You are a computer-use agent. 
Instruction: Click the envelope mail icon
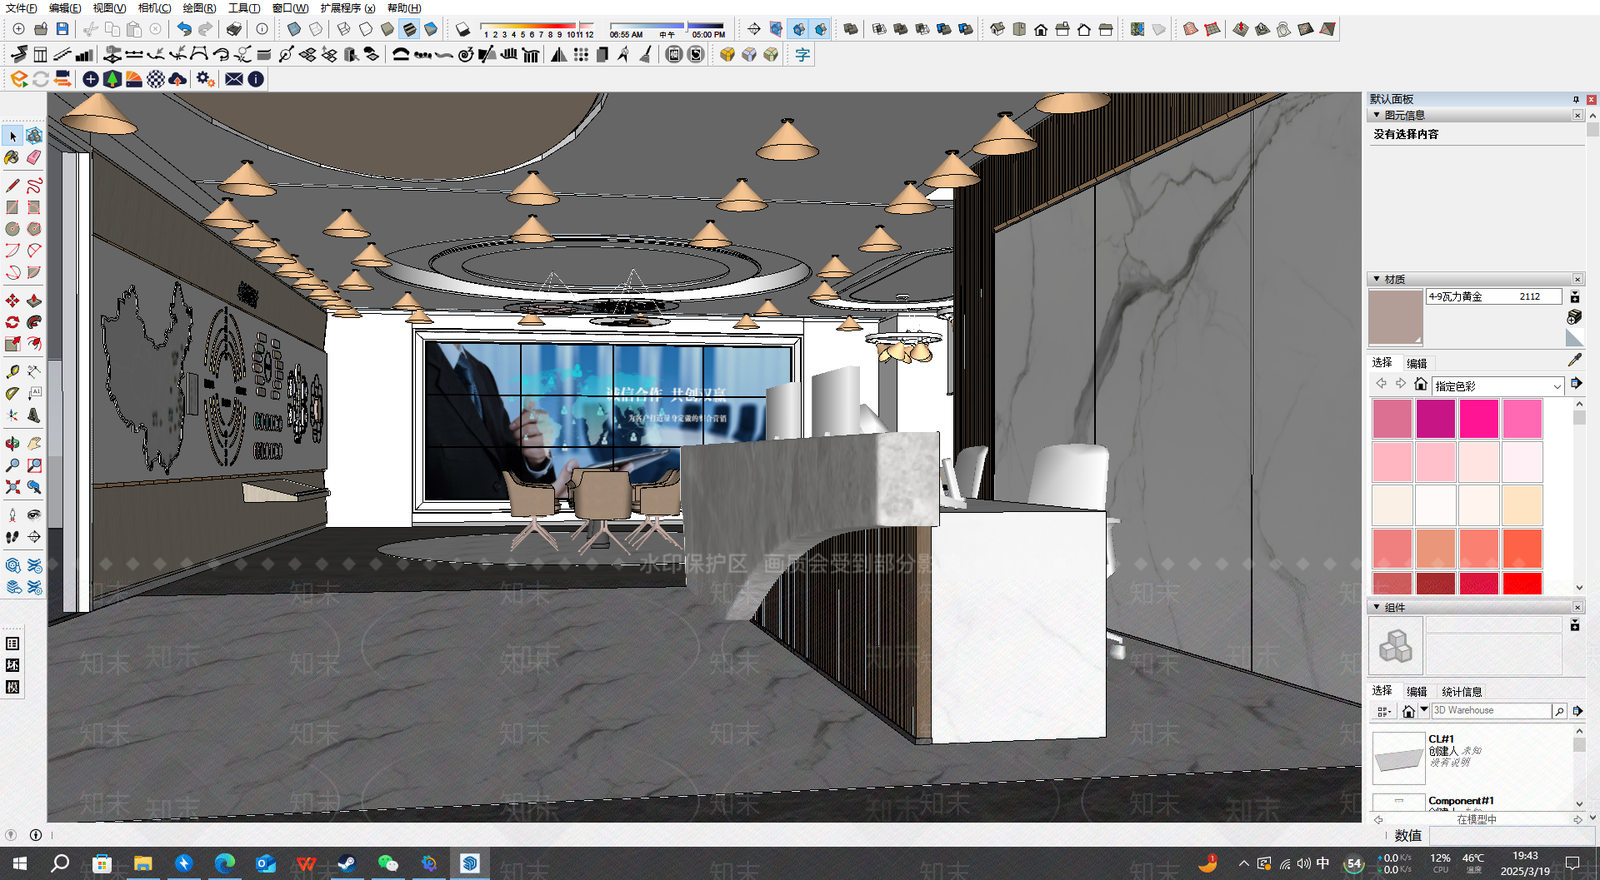click(234, 79)
